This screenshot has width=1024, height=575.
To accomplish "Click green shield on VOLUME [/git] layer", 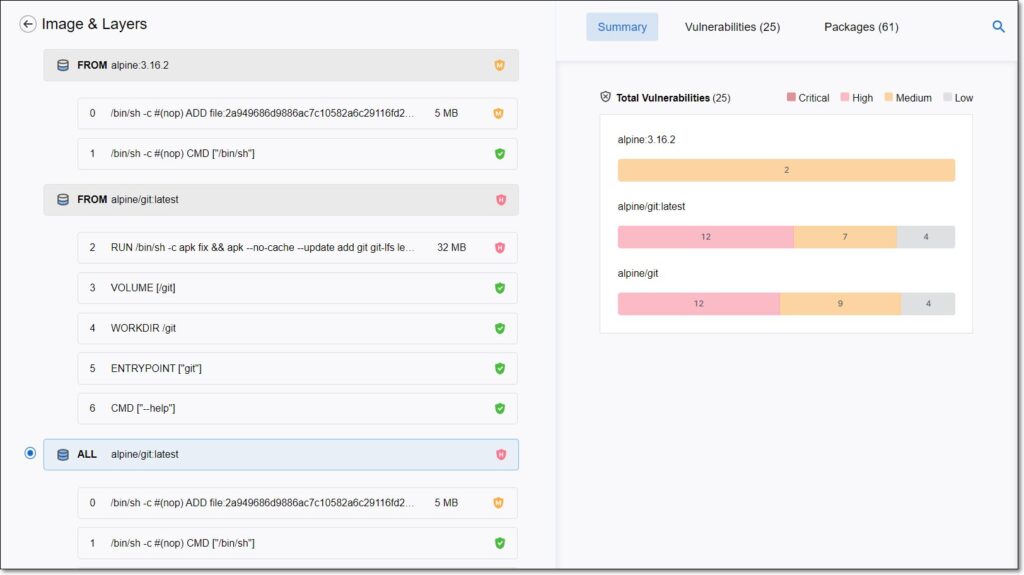I will (500, 288).
